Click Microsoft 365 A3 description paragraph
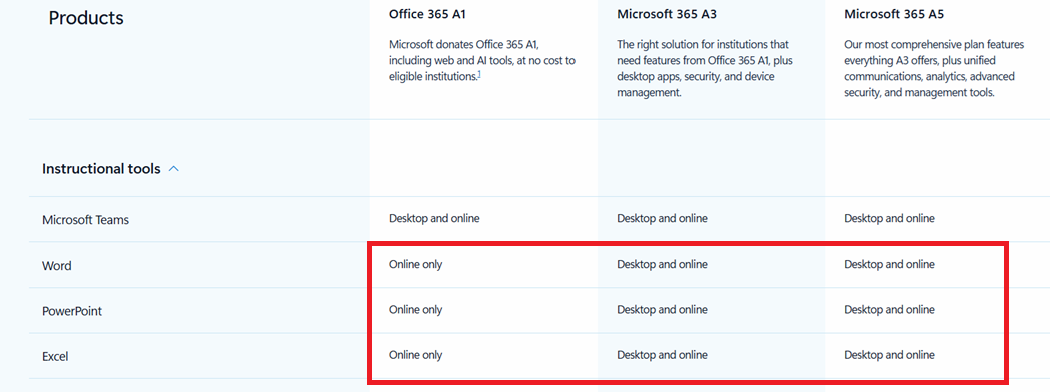Screen dimensions: 1052x392 (x=706, y=68)
